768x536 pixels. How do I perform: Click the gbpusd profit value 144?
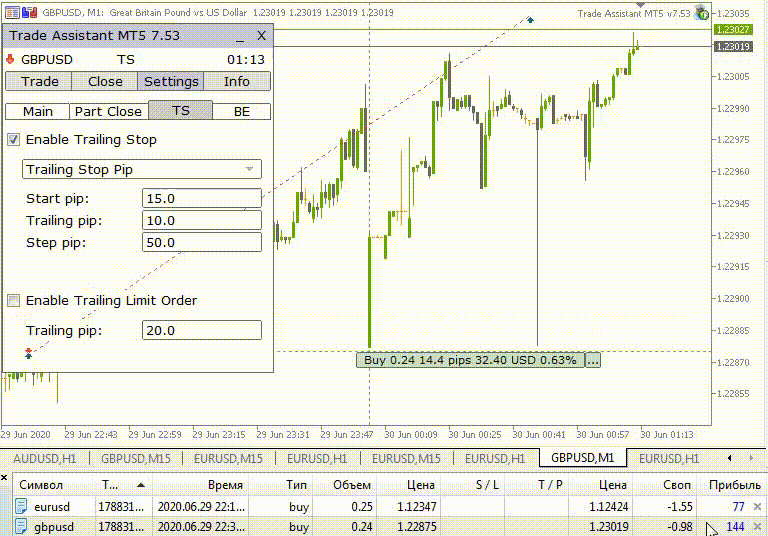point(735,527)
